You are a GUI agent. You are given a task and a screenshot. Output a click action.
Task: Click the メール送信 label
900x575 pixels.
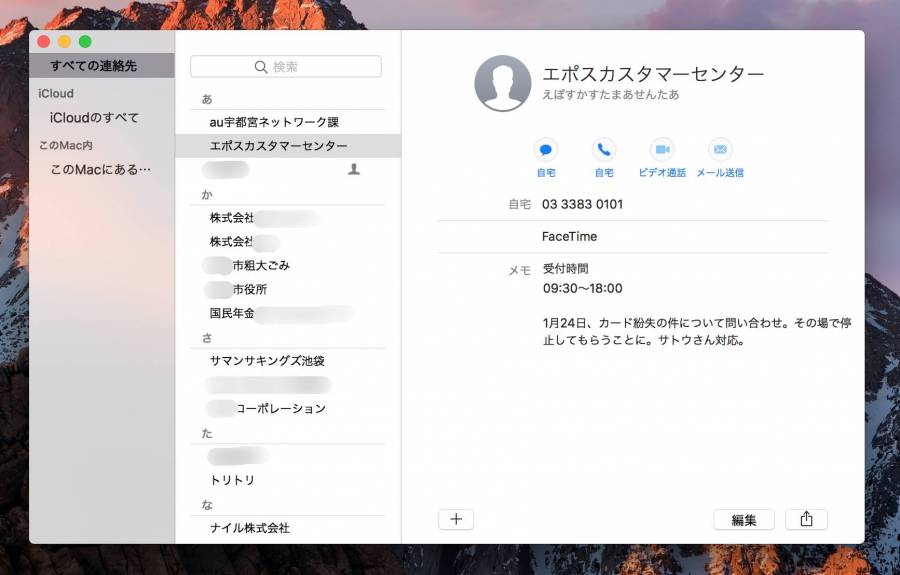(x=720, y=173)
